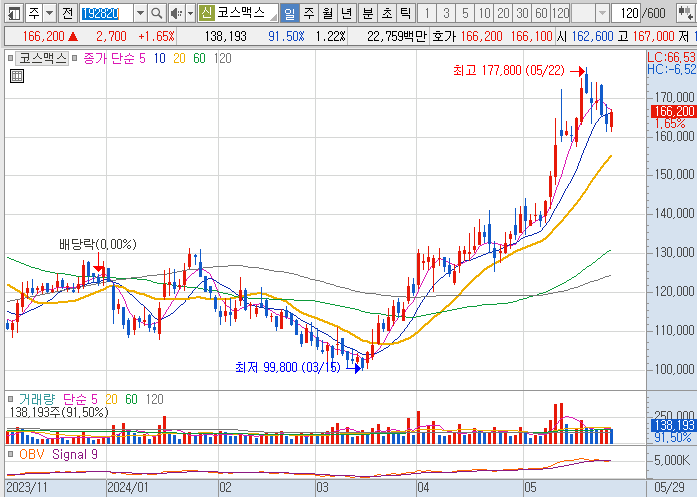Click the small square beside 거래량 label
Screen dimensions: 697x497
[x=10, y=399]
